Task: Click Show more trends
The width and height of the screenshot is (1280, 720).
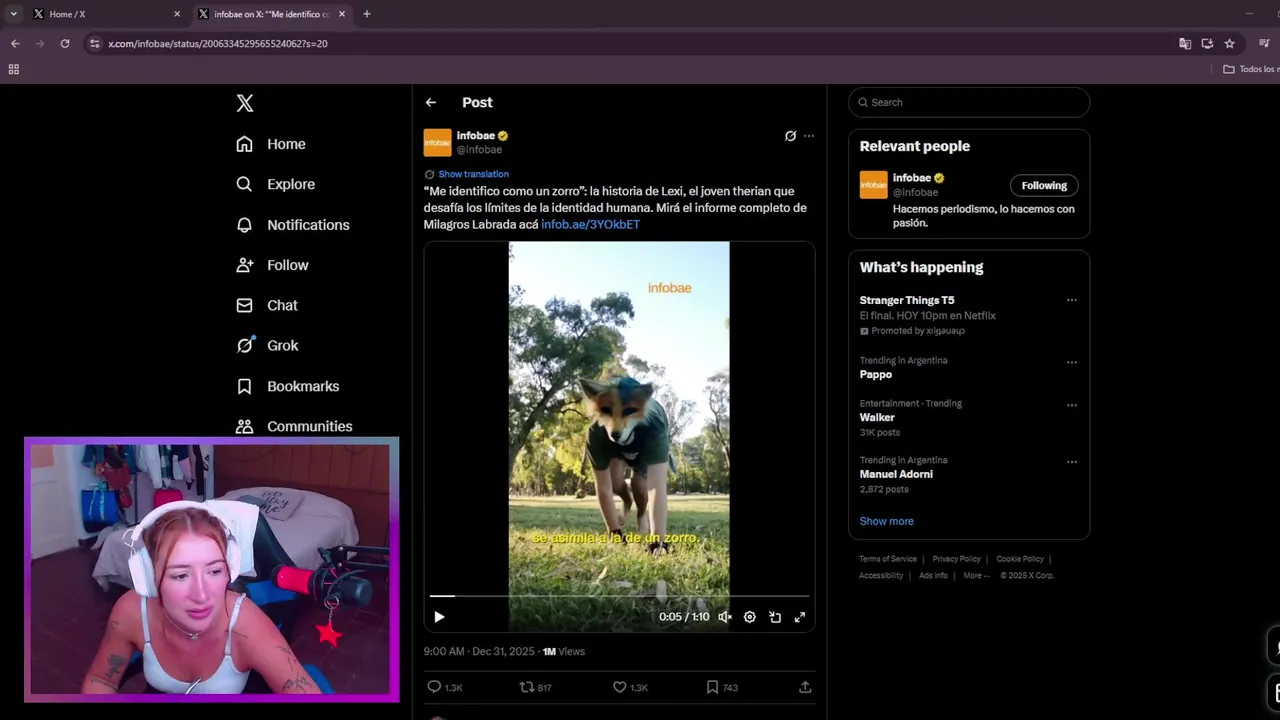Action: tap(886, 521)
